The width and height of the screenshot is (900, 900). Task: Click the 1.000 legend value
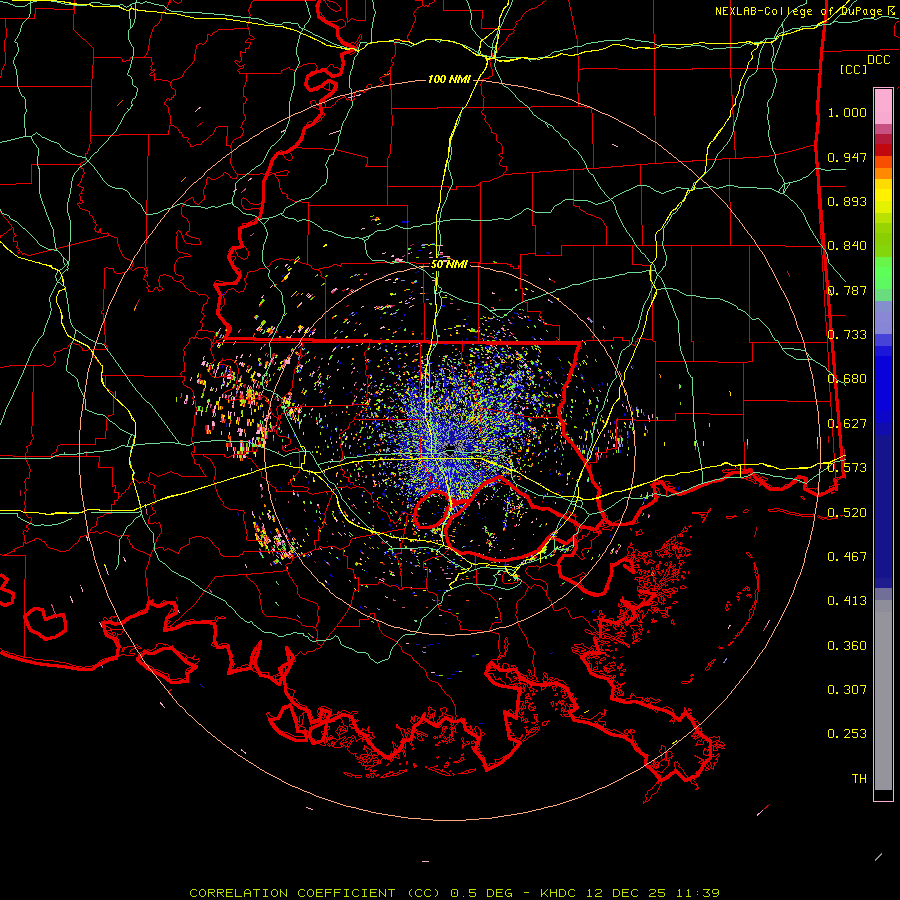tap(847, 112)
